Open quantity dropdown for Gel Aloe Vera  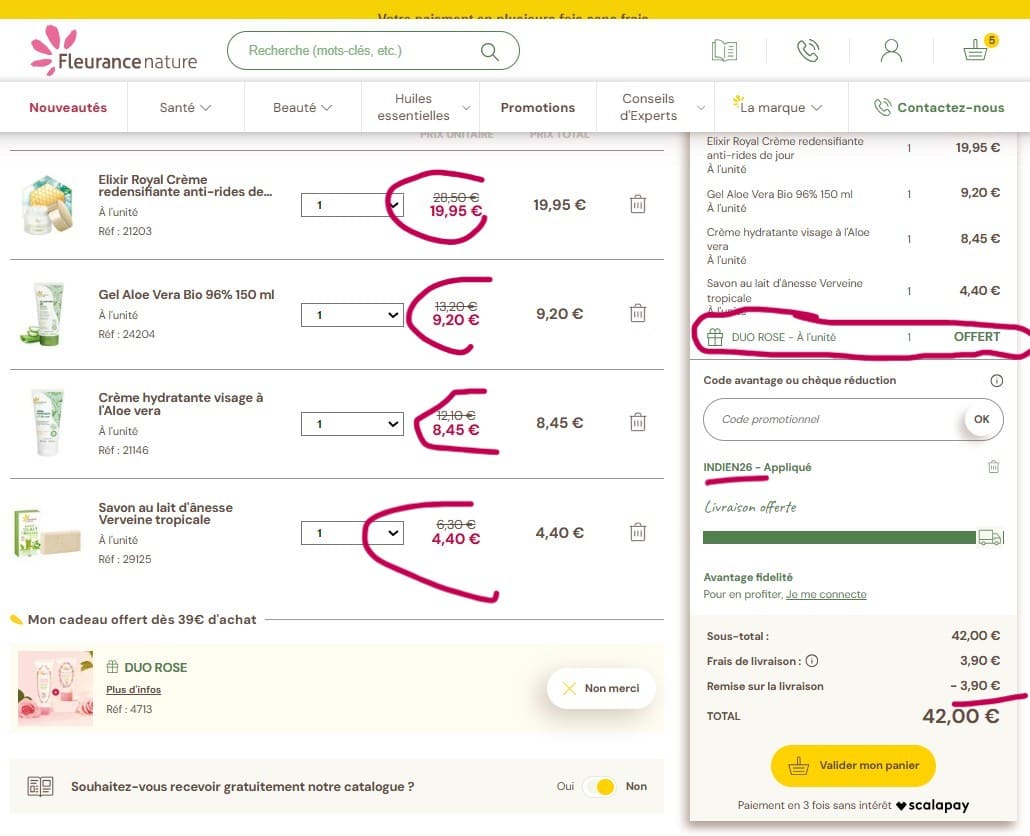(352, 315)
